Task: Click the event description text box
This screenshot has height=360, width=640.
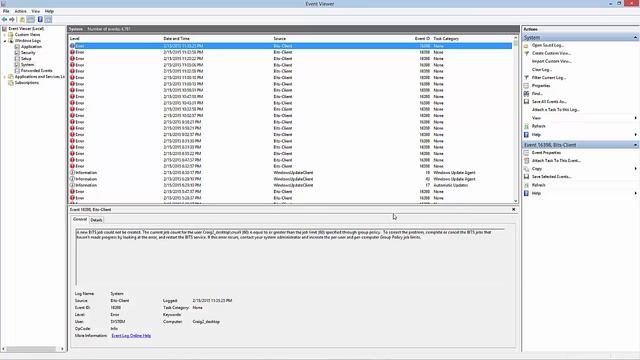Action: pyautogui.click(x=290, y=257)
